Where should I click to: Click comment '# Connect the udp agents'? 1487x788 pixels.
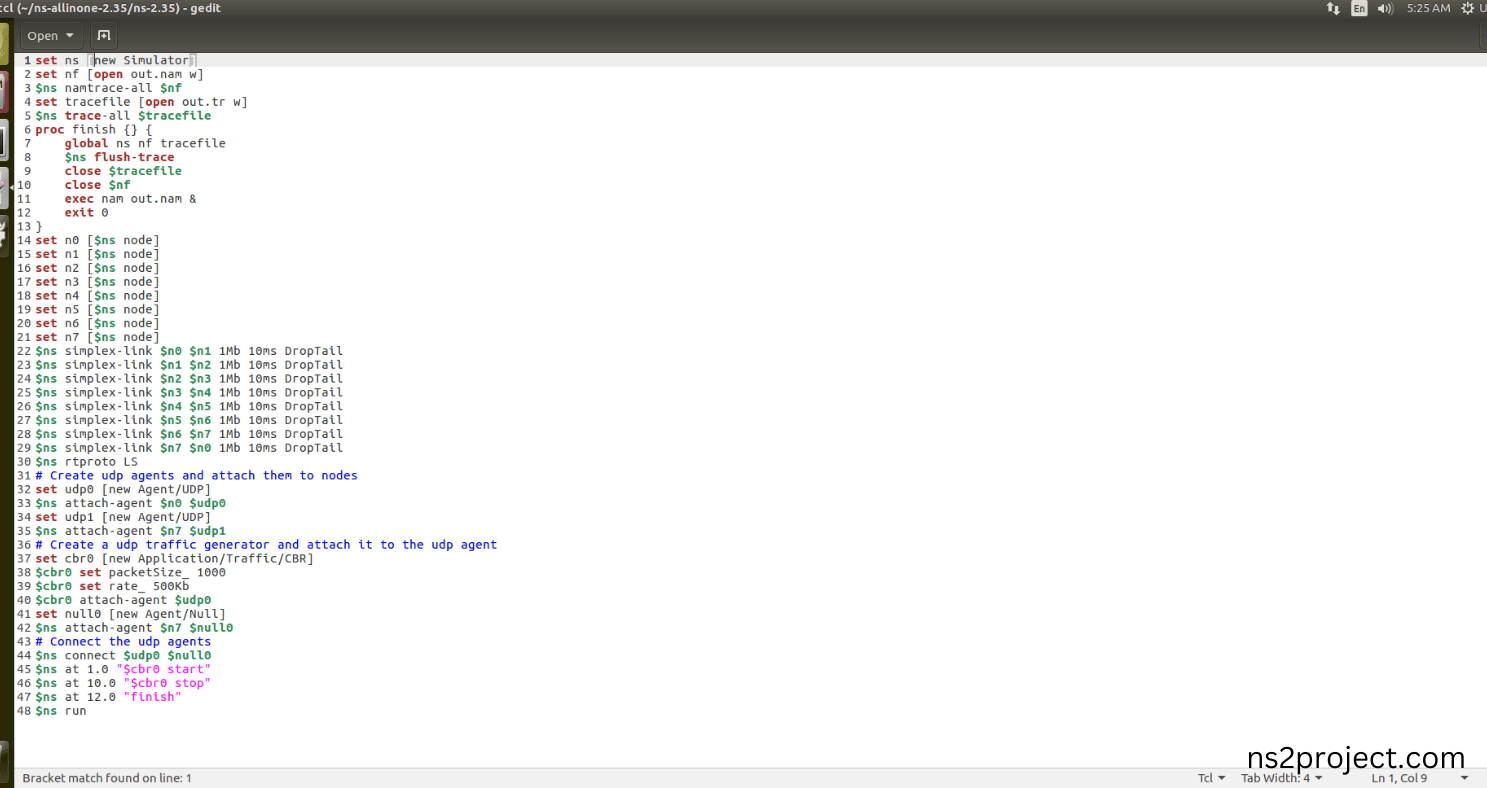pyautogui.click(x=123, y=642)
